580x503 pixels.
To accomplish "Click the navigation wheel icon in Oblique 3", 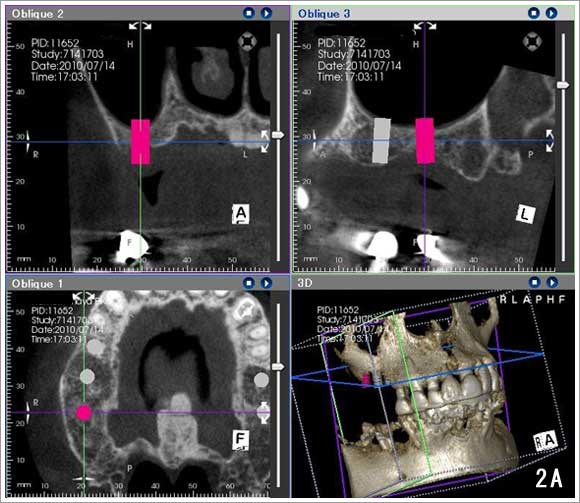I will click(532, 41).
